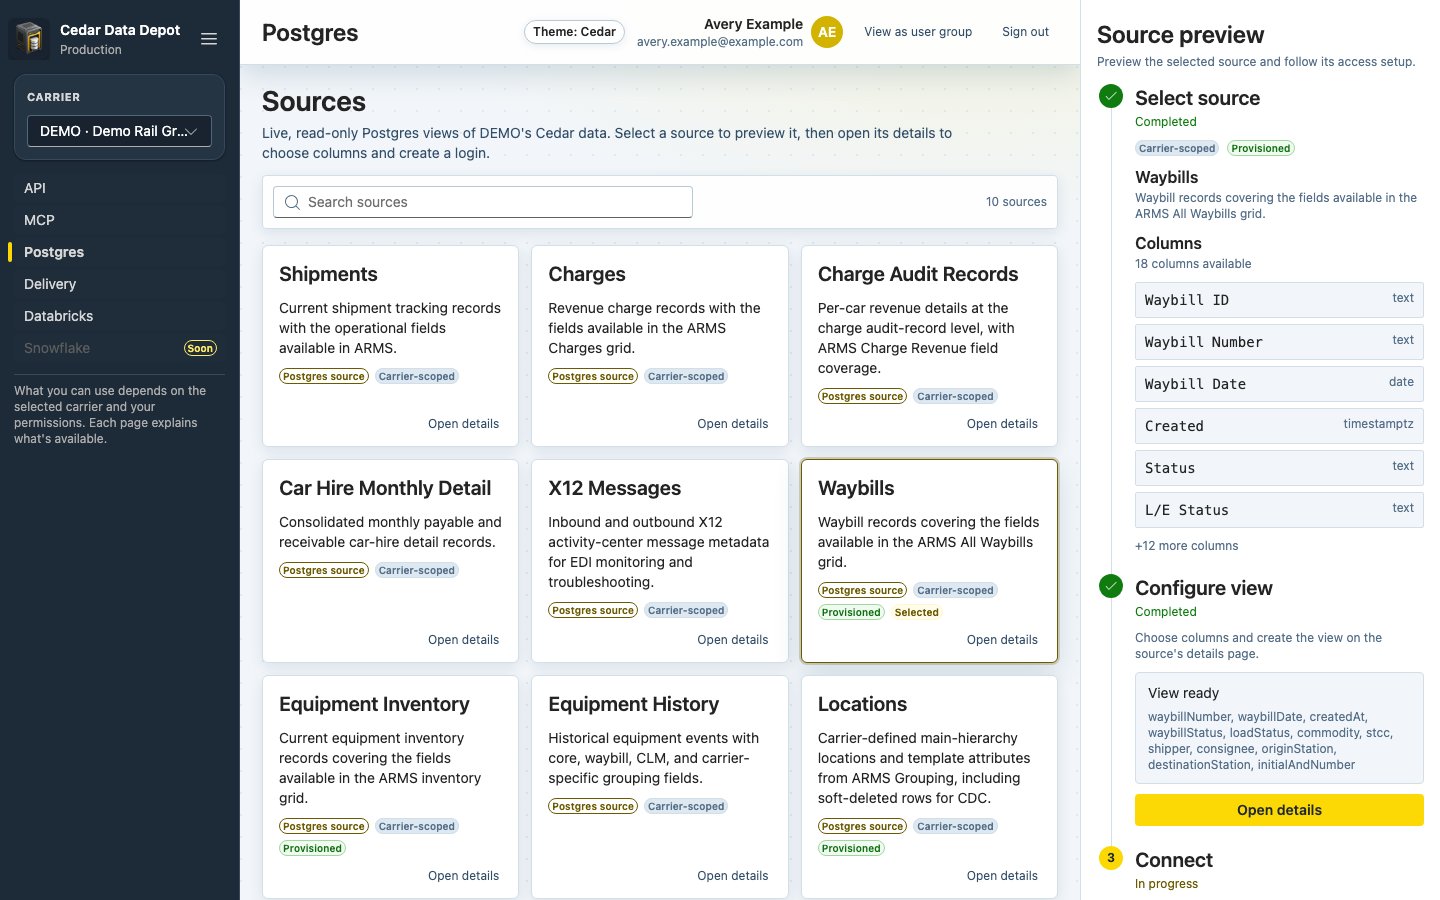The image size is (1440, 900).
Task: Select the Shipments source card title
Action: coord(328,274)
